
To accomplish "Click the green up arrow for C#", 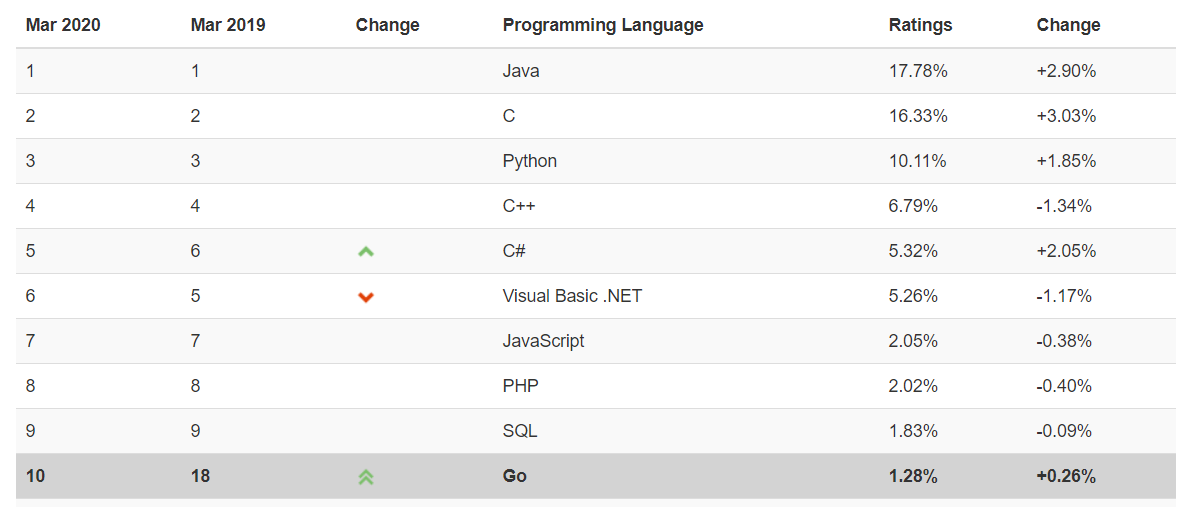I will [366, 252].
